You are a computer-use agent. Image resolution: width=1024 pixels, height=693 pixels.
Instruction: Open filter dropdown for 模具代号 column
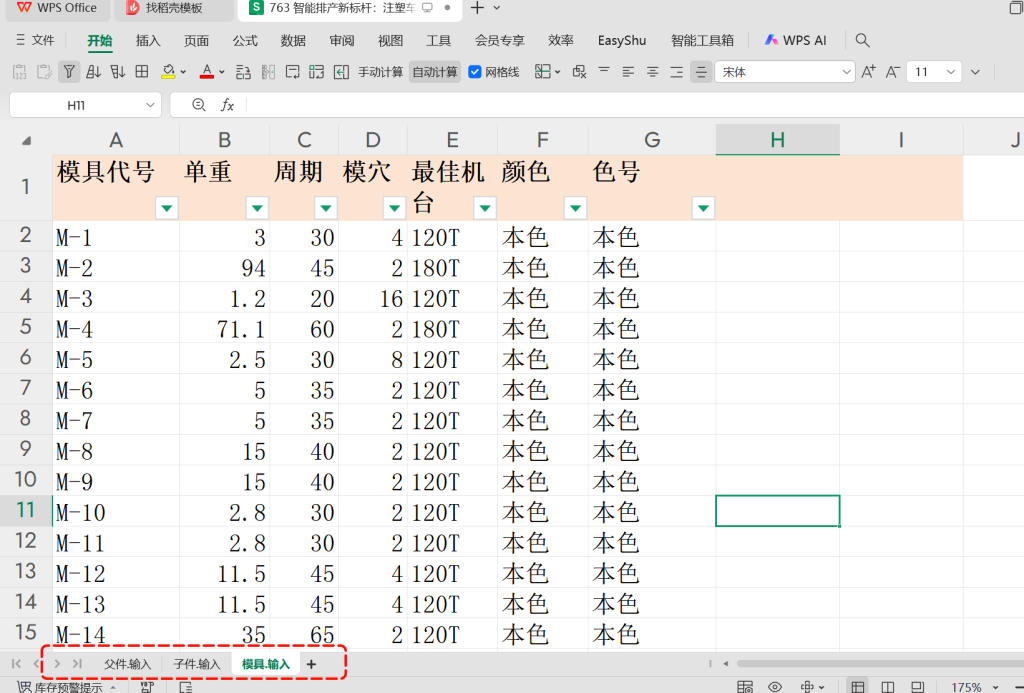(x=167, y=208)
